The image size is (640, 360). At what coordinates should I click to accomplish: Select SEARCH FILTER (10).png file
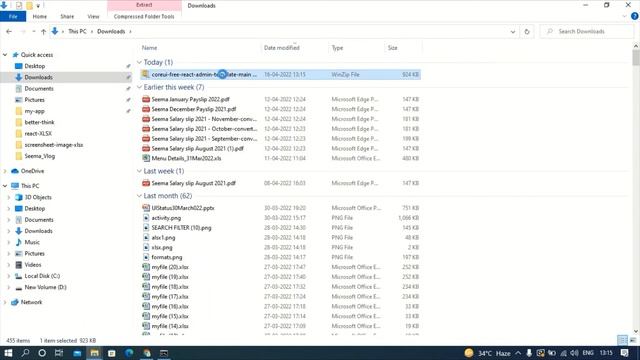tap(181, 228)
